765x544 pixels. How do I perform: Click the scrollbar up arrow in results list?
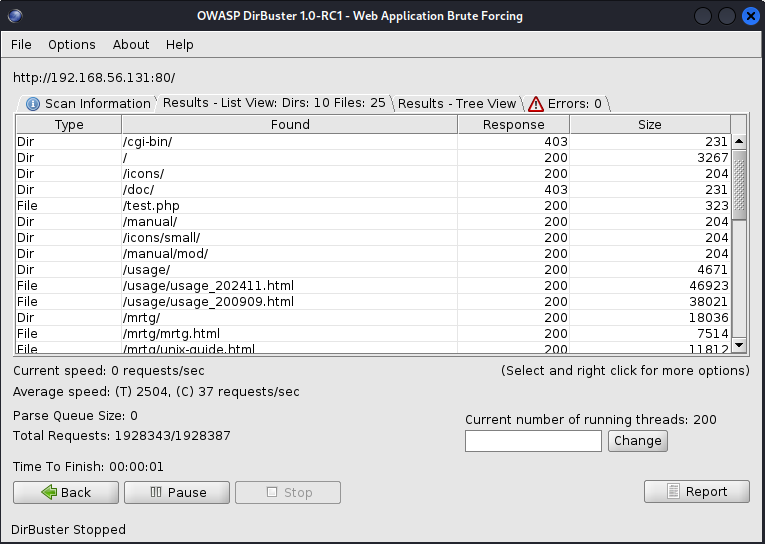tap(739, 141)
